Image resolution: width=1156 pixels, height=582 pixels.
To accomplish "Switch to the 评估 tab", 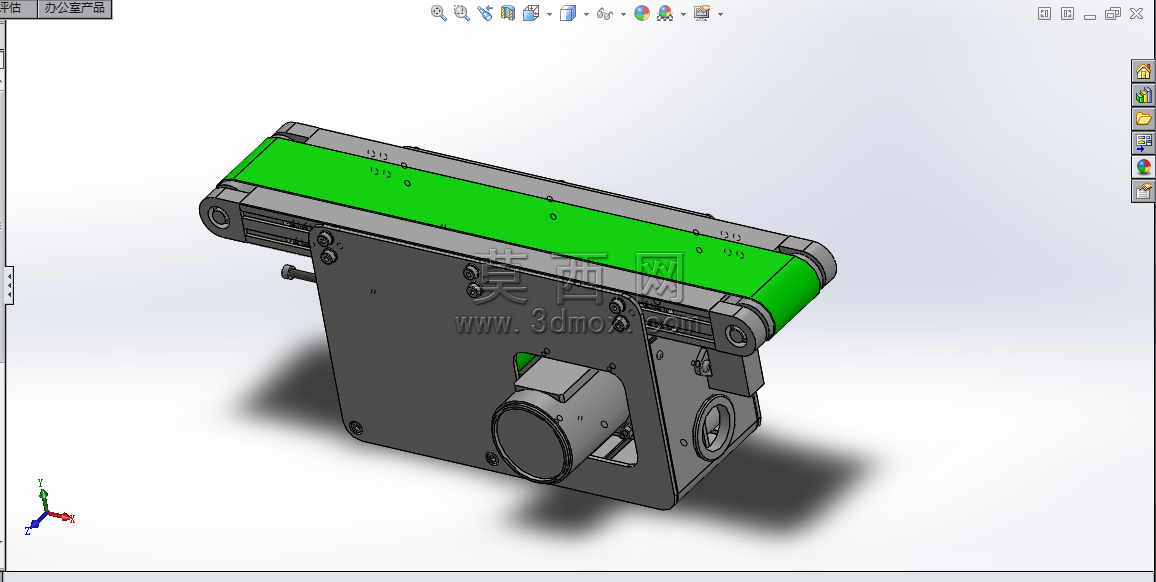I will pos(16,8).
